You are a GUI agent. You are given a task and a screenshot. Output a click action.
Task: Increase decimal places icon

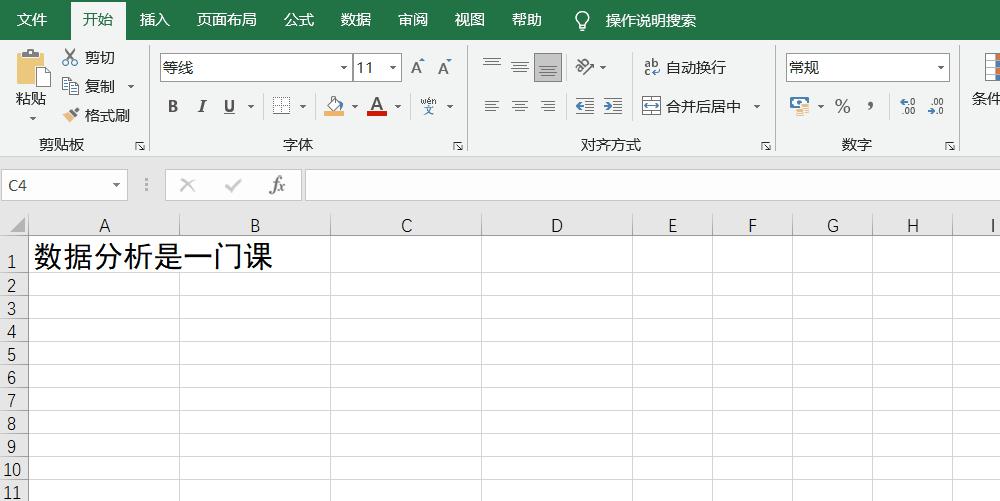[x=908, y=106]
